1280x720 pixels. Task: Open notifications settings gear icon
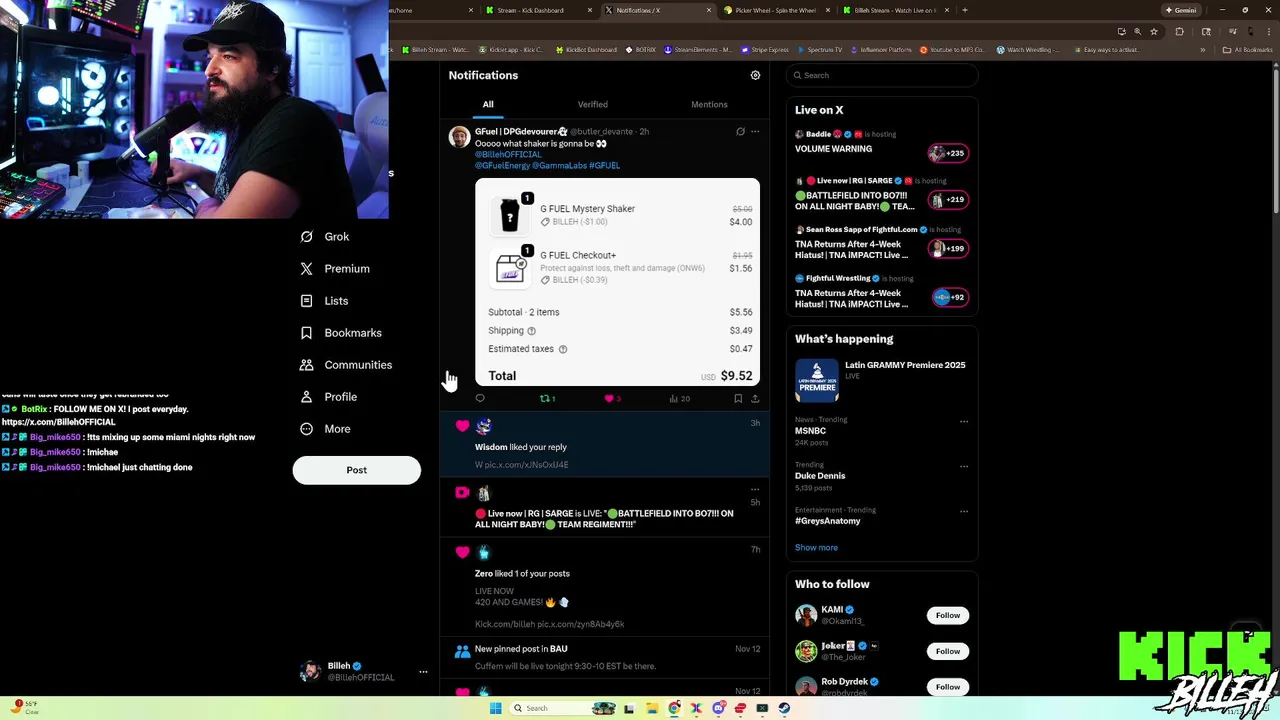(x=755, y=75)
